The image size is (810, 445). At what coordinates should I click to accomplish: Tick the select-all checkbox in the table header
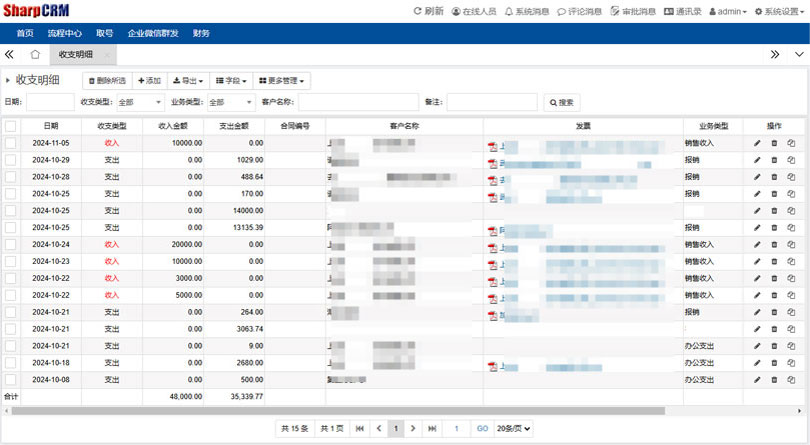pos(11,127)
